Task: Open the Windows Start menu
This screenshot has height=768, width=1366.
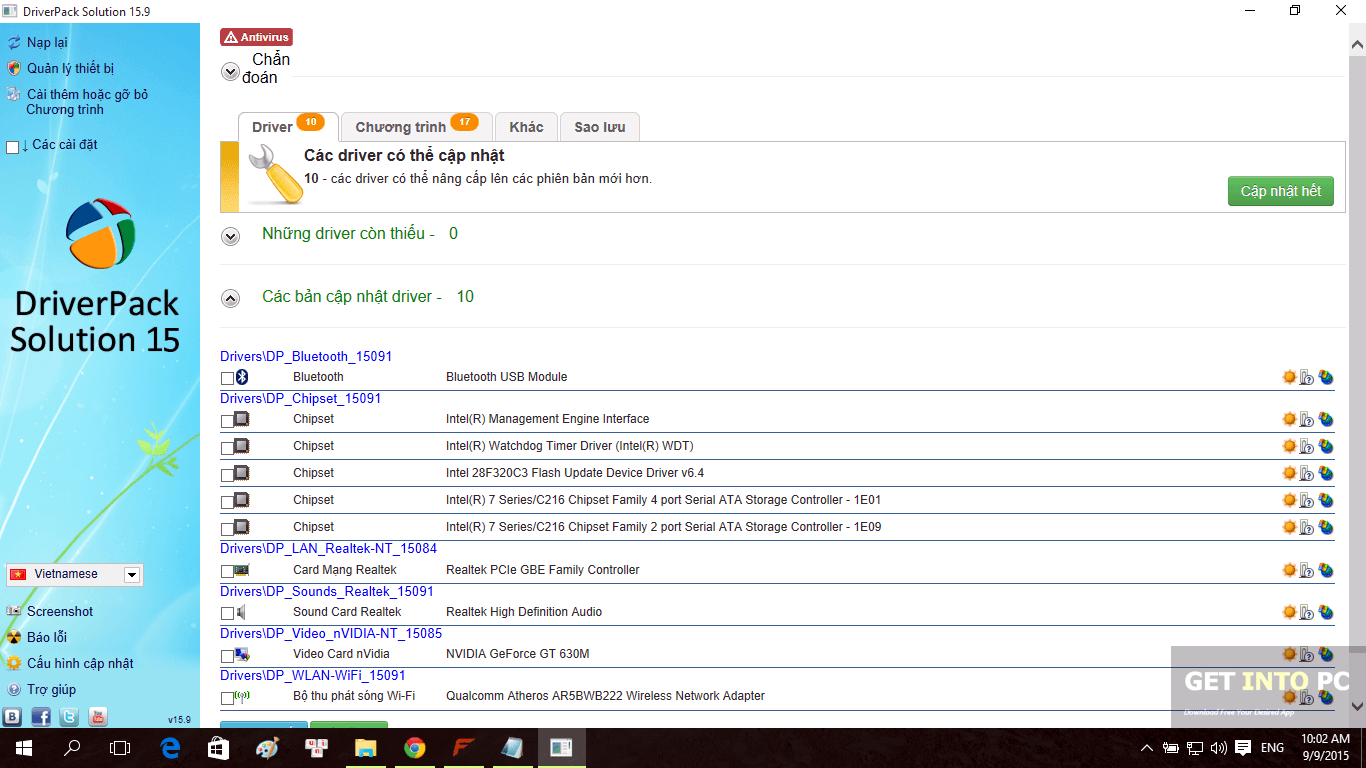Action: click(x=22, y=747)
